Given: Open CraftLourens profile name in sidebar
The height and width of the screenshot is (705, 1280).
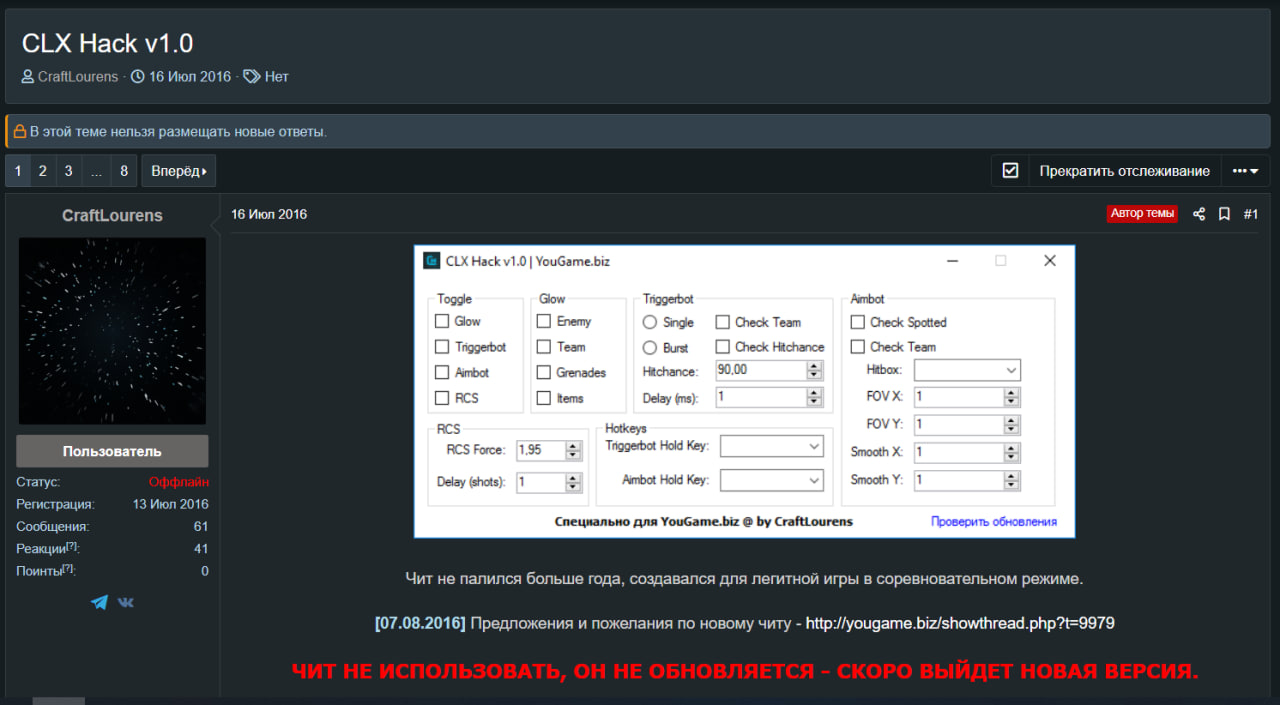Looking at the screenshot, I should (x=112, y=216).
